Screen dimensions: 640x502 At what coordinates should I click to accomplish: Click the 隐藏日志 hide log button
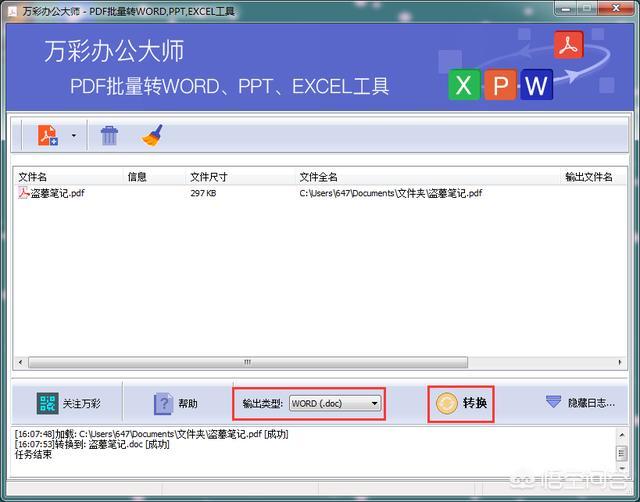(580, 402)
